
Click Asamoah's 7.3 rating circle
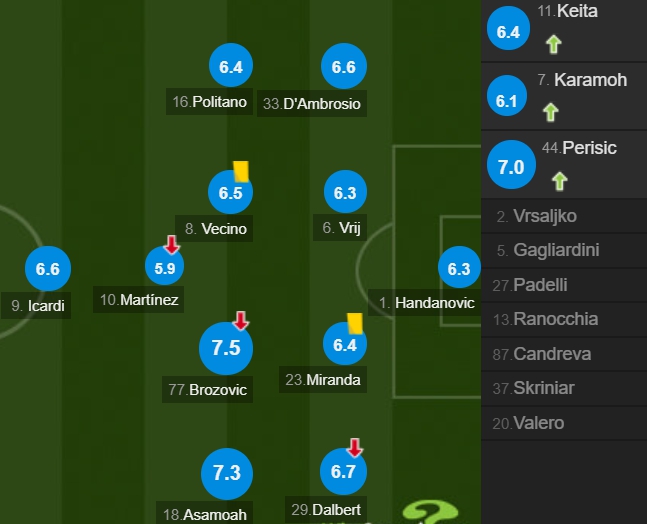coord(227,473)
